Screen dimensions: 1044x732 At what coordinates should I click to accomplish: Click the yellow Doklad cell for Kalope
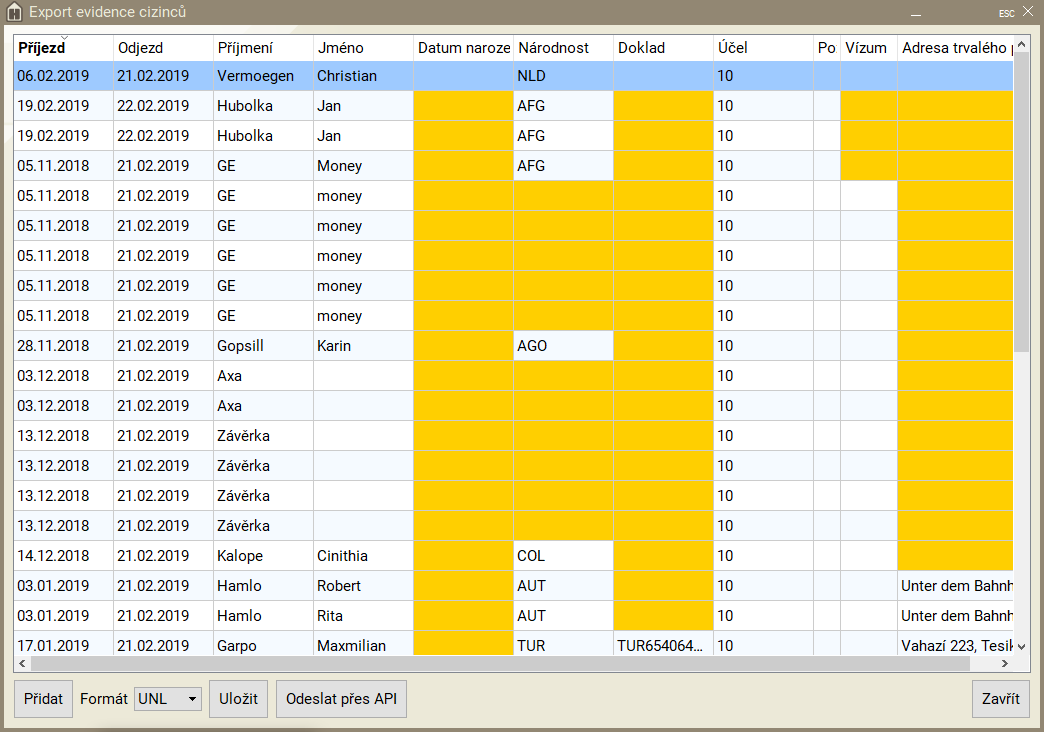(663, 556)
